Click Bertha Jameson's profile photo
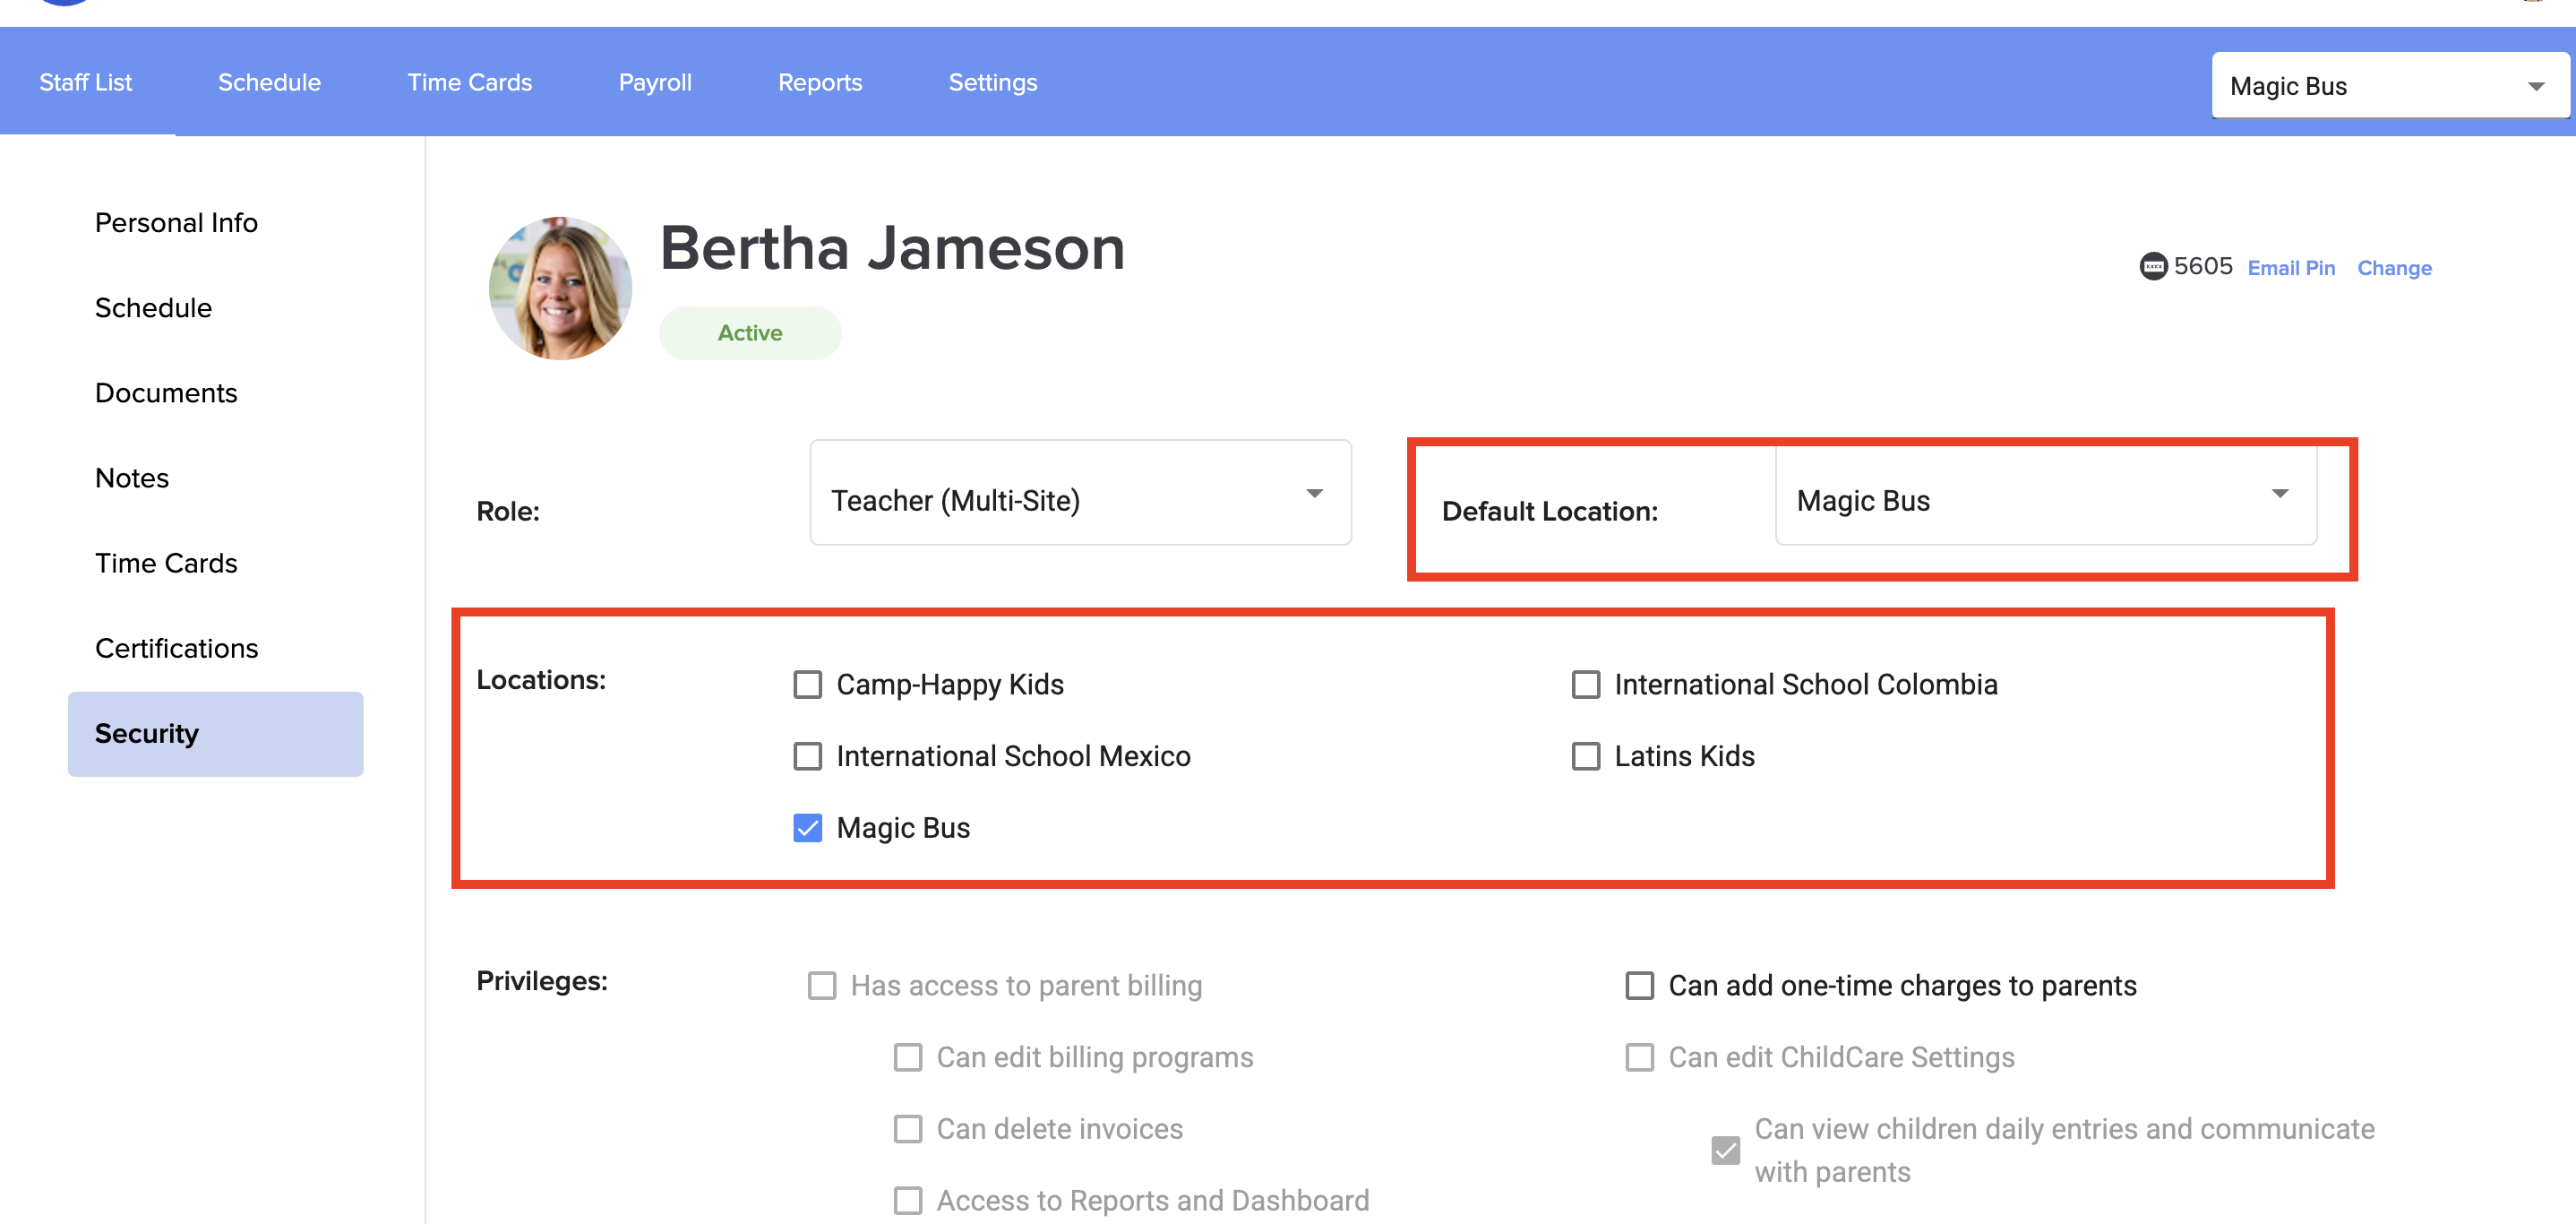Viewport: 2576px width, 1224px height. point(560,289)
